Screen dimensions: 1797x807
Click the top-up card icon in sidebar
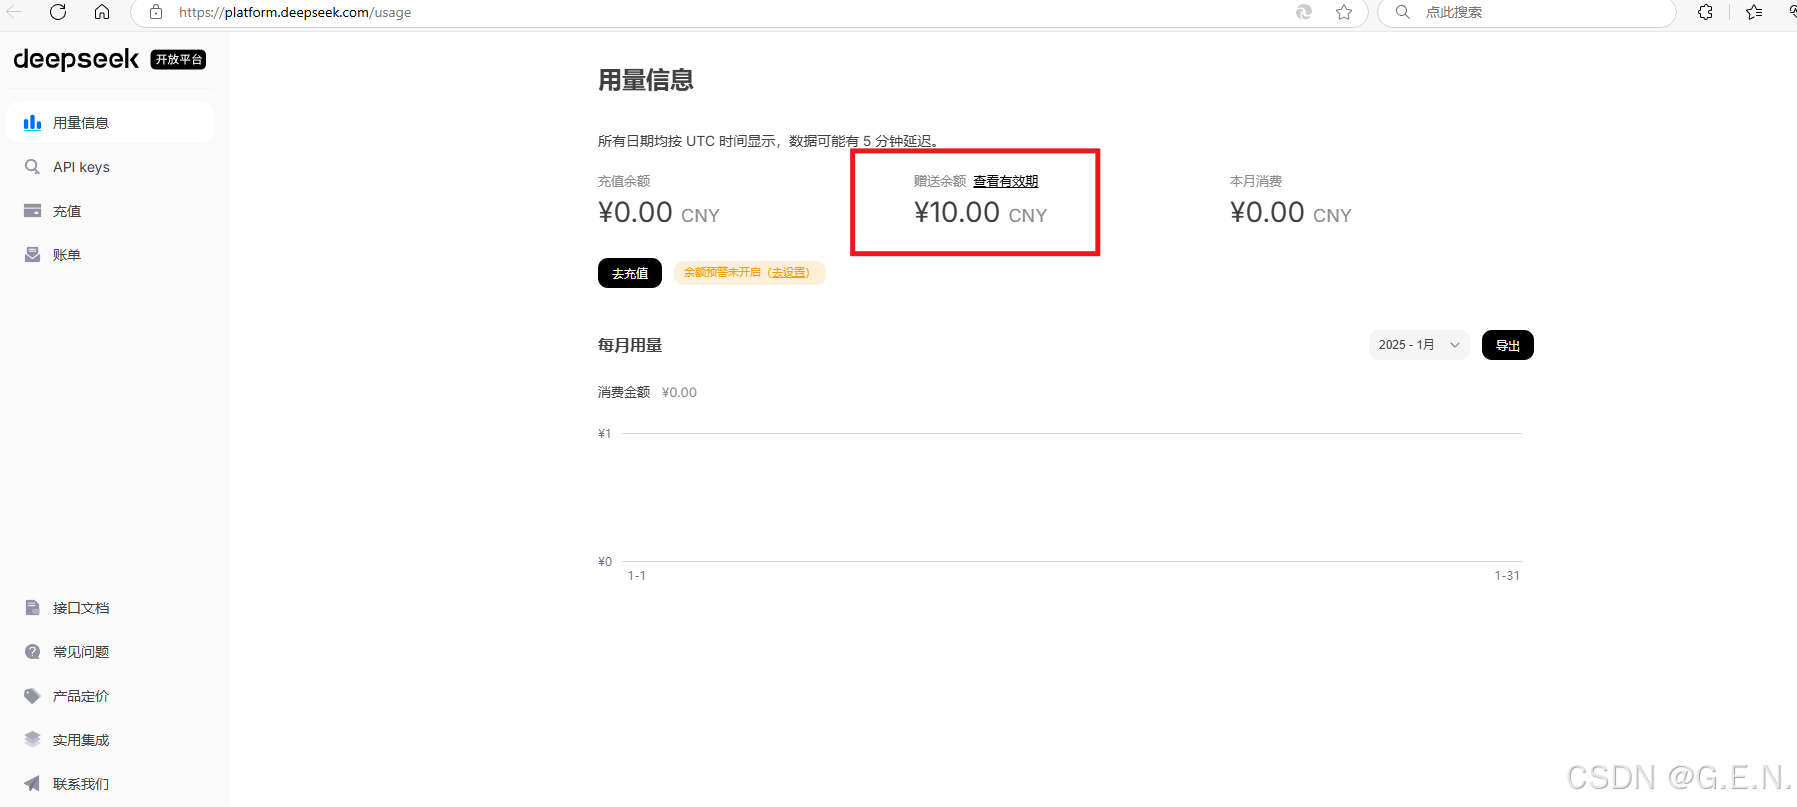pyautogui.click(x=32, y=211)
